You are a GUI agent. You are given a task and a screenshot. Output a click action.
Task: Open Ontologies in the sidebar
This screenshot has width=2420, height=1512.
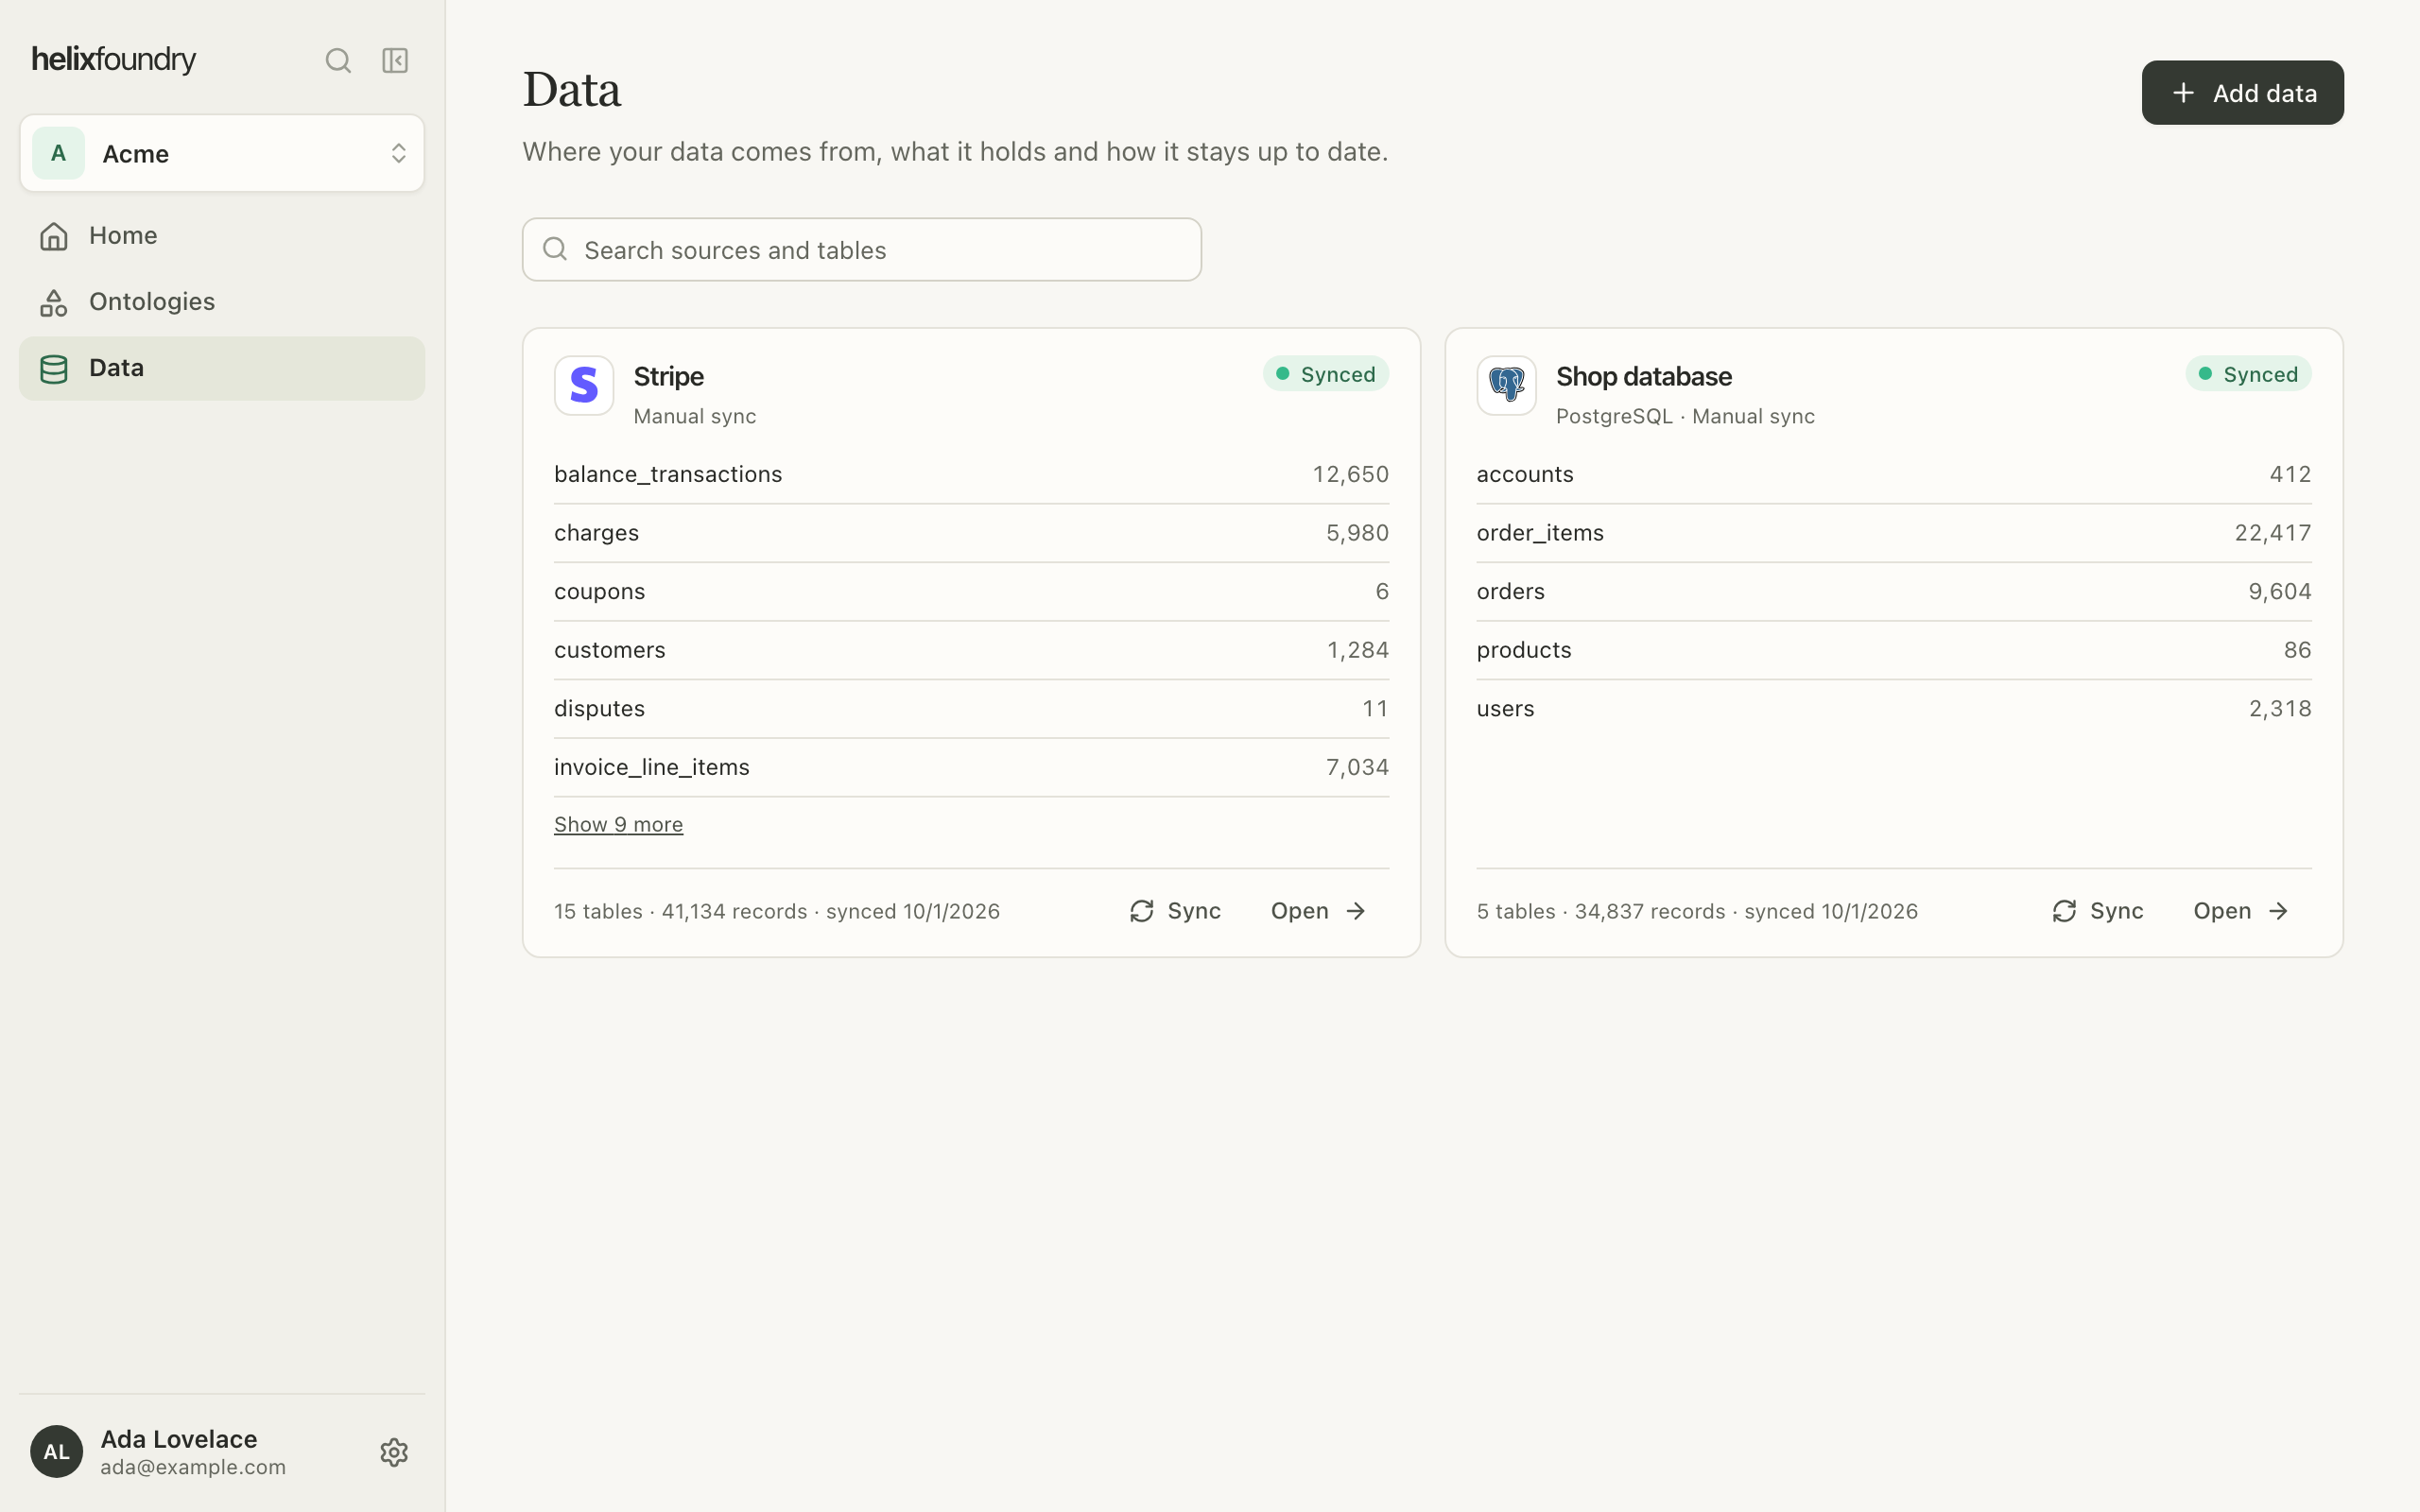click(x=222, y=302)
